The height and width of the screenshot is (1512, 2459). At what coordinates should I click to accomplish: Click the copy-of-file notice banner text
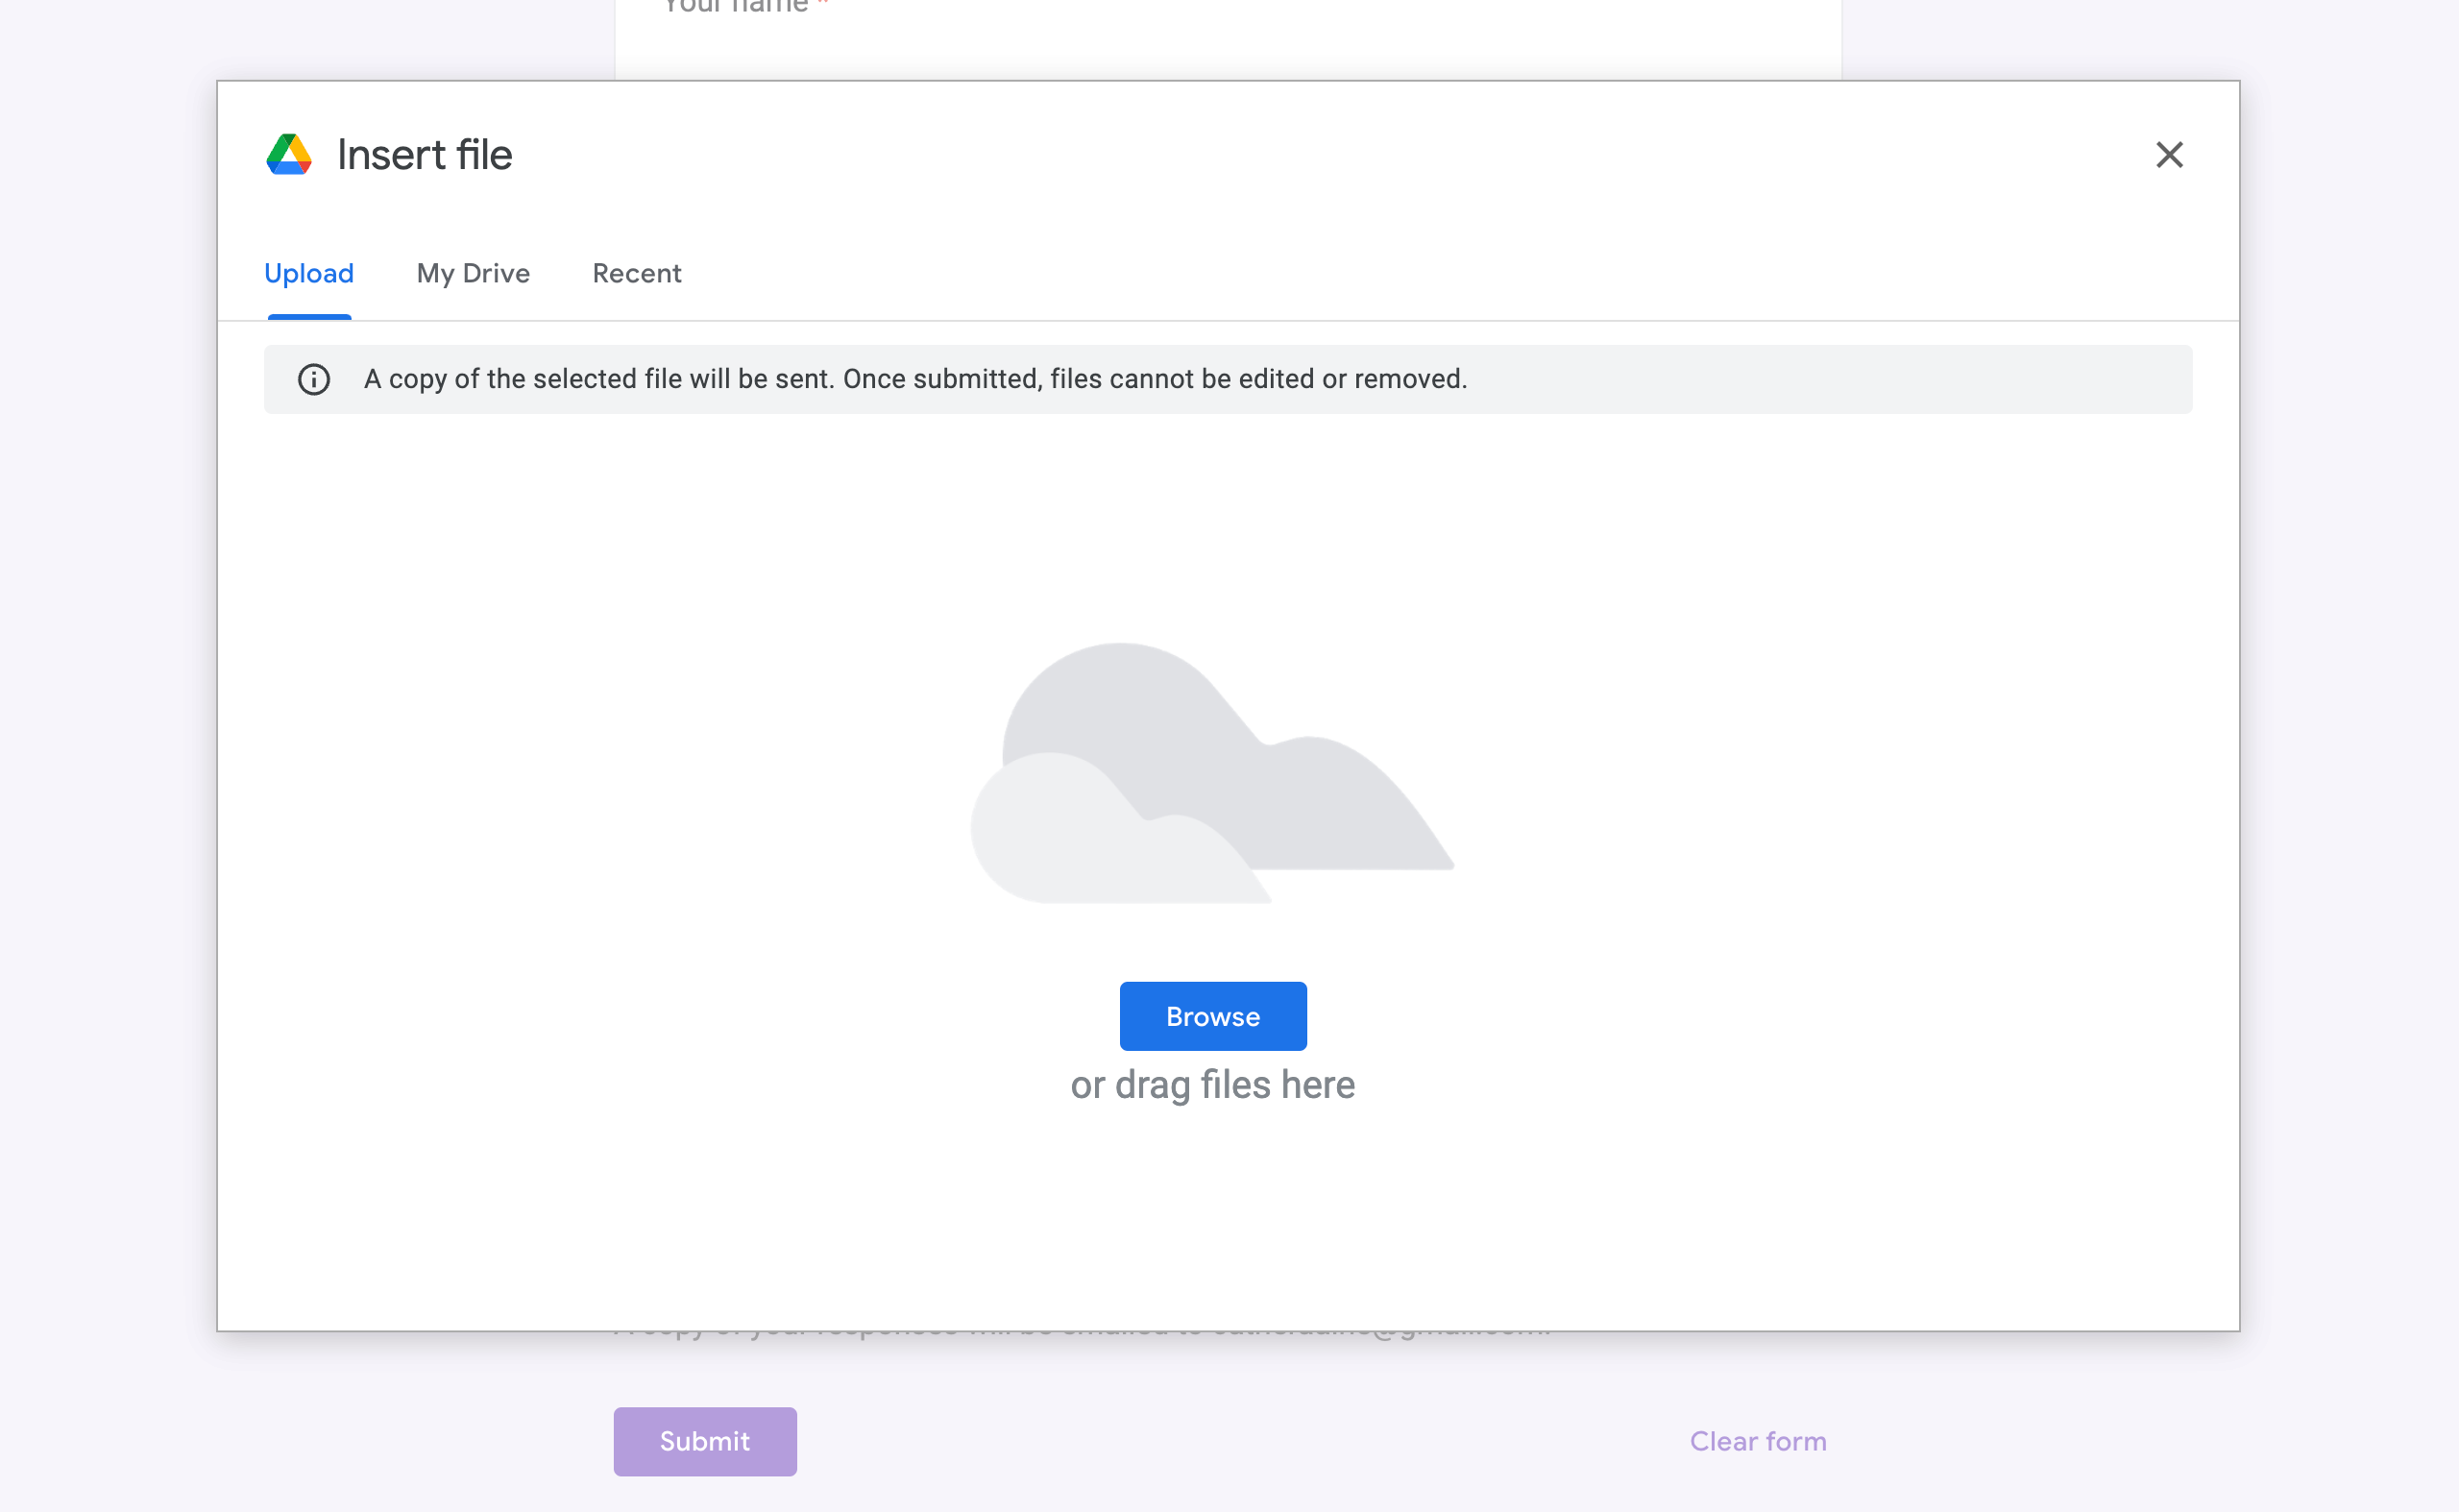tap(915, 379)
